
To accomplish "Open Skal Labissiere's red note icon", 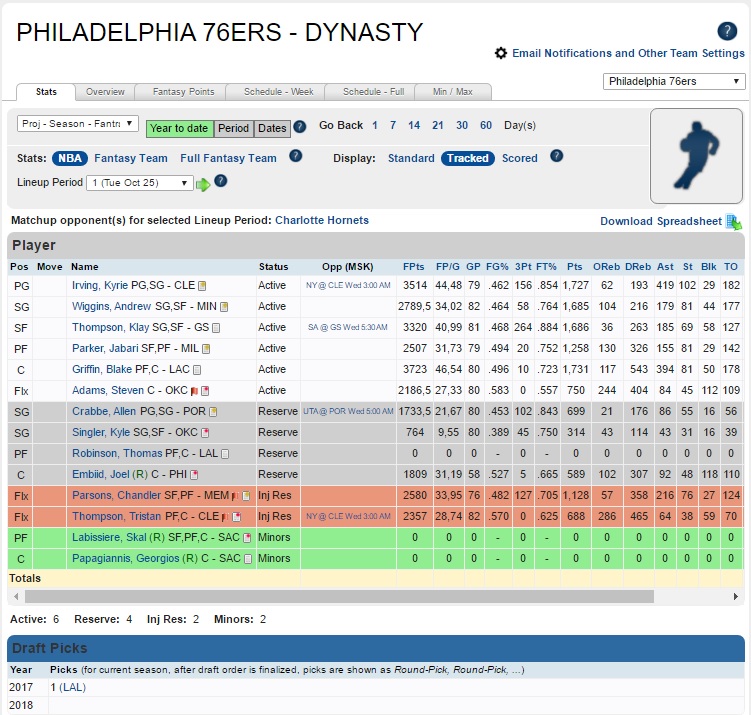I will point(247,538).
